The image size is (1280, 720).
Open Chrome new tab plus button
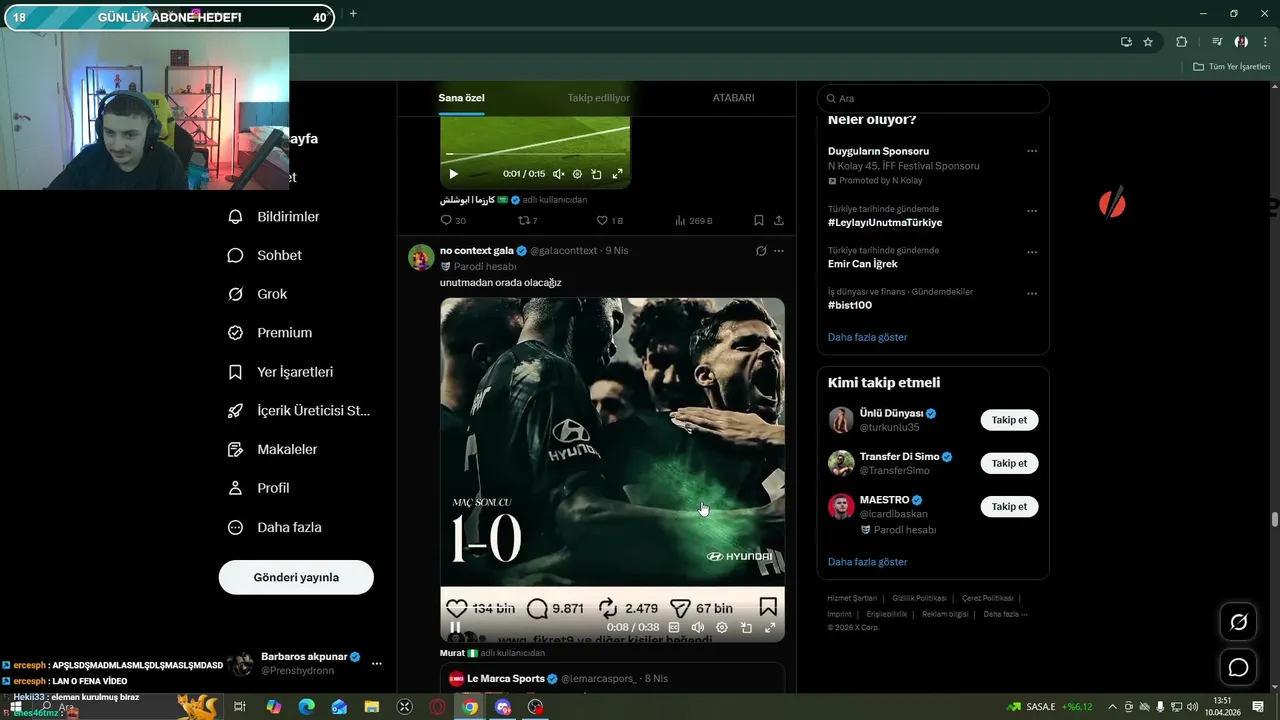(x=353, y=13)
